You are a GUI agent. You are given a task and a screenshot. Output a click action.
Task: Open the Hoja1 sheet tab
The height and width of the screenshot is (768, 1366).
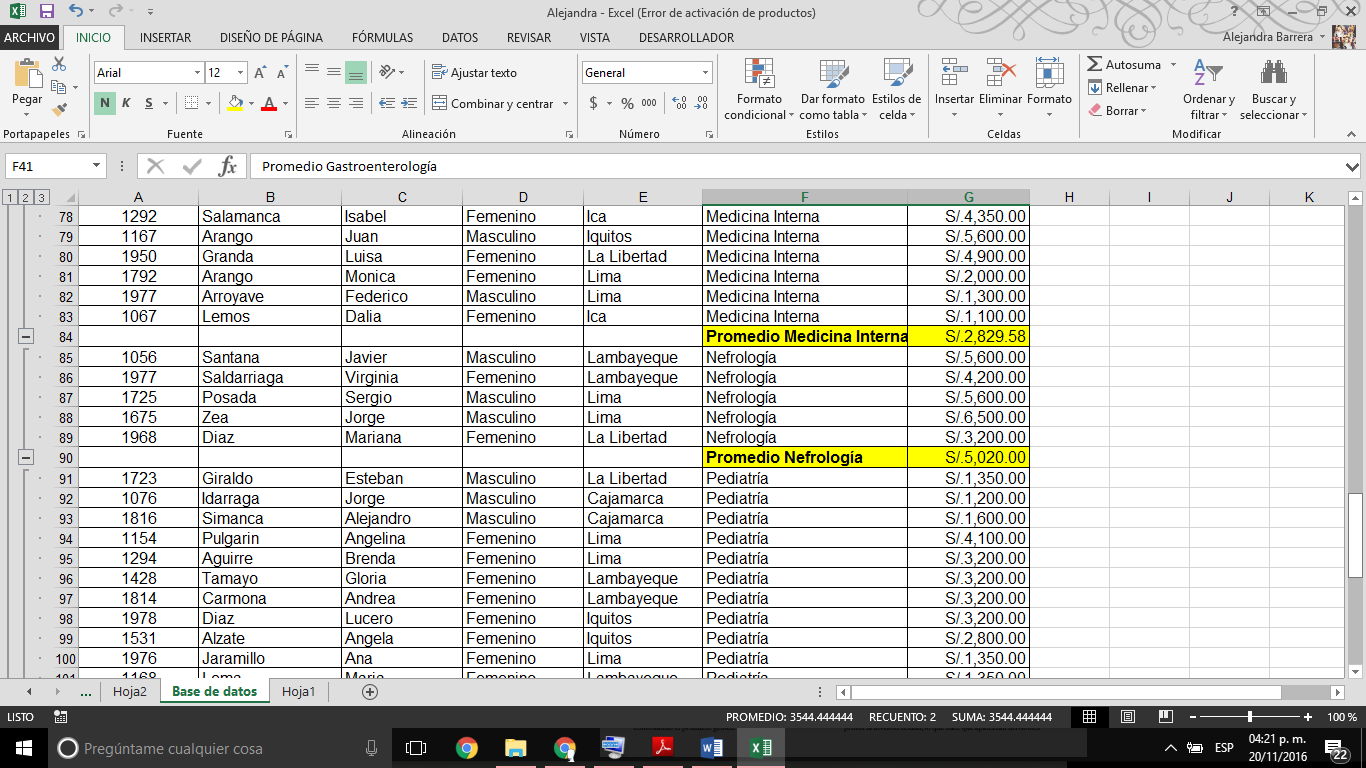point(297,690)
